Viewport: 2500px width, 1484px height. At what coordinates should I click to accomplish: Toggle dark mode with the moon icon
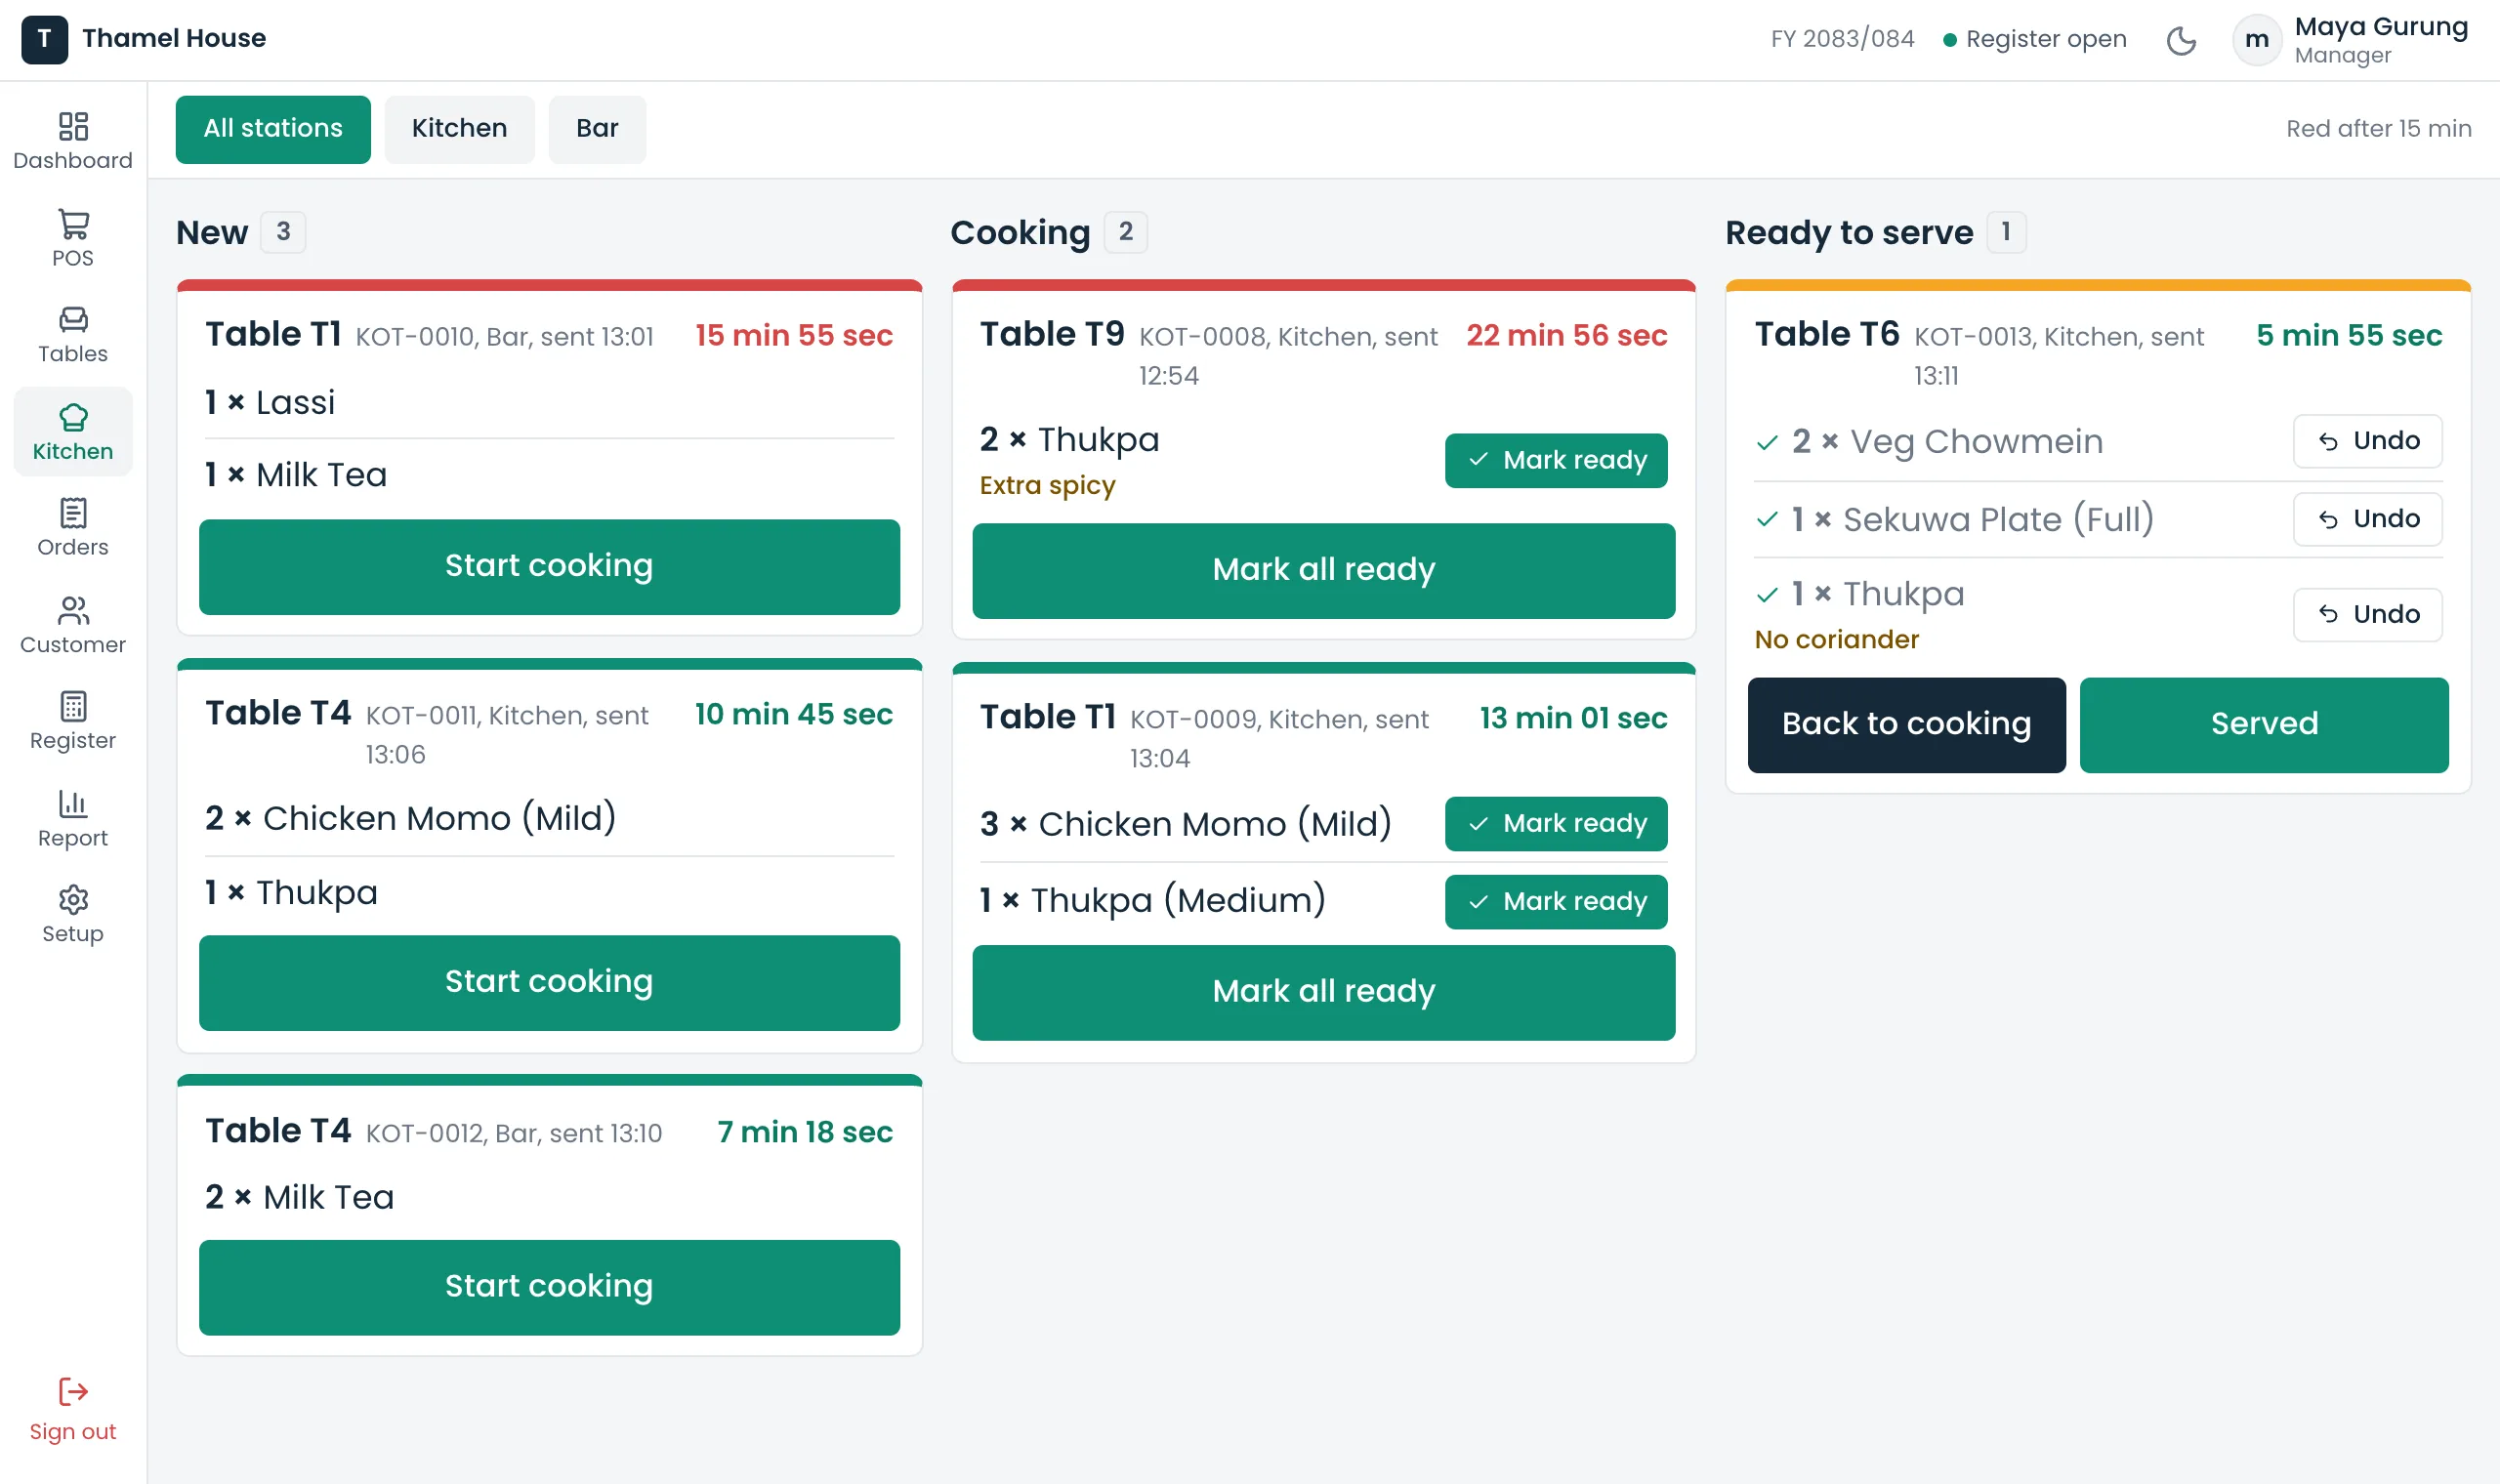tap(2181, 40)
